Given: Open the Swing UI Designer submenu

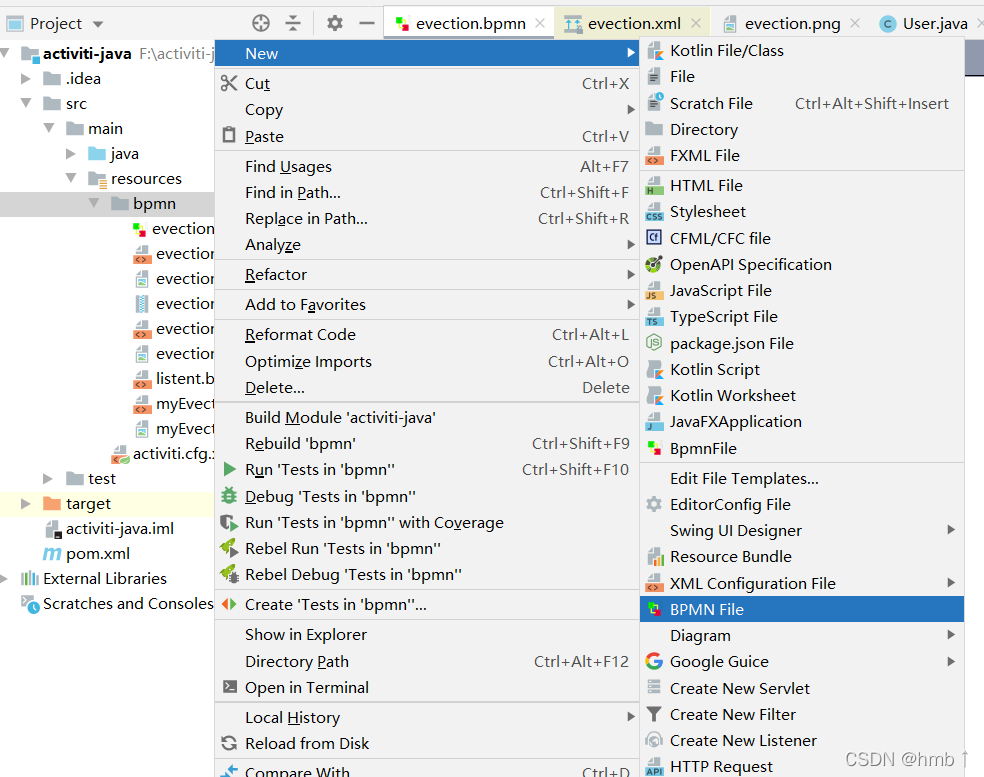Looking at the screenshot, I should (801, 530).
